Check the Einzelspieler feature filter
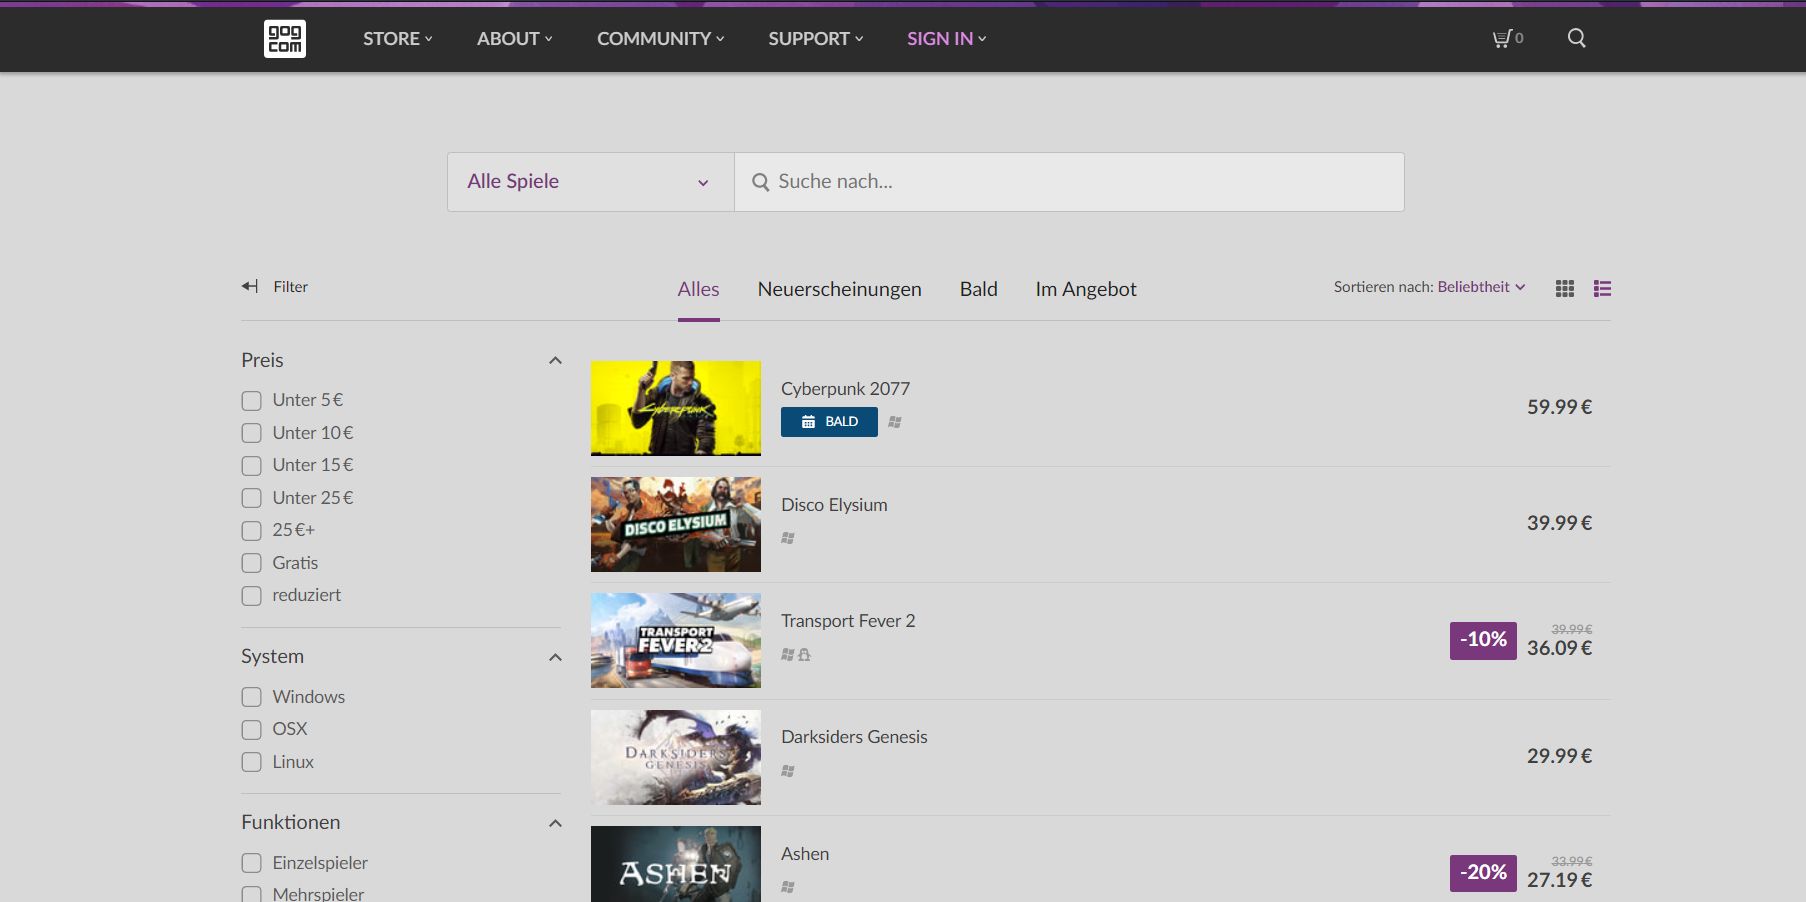This screenshot has height=902, width=1806. point(251,863)
